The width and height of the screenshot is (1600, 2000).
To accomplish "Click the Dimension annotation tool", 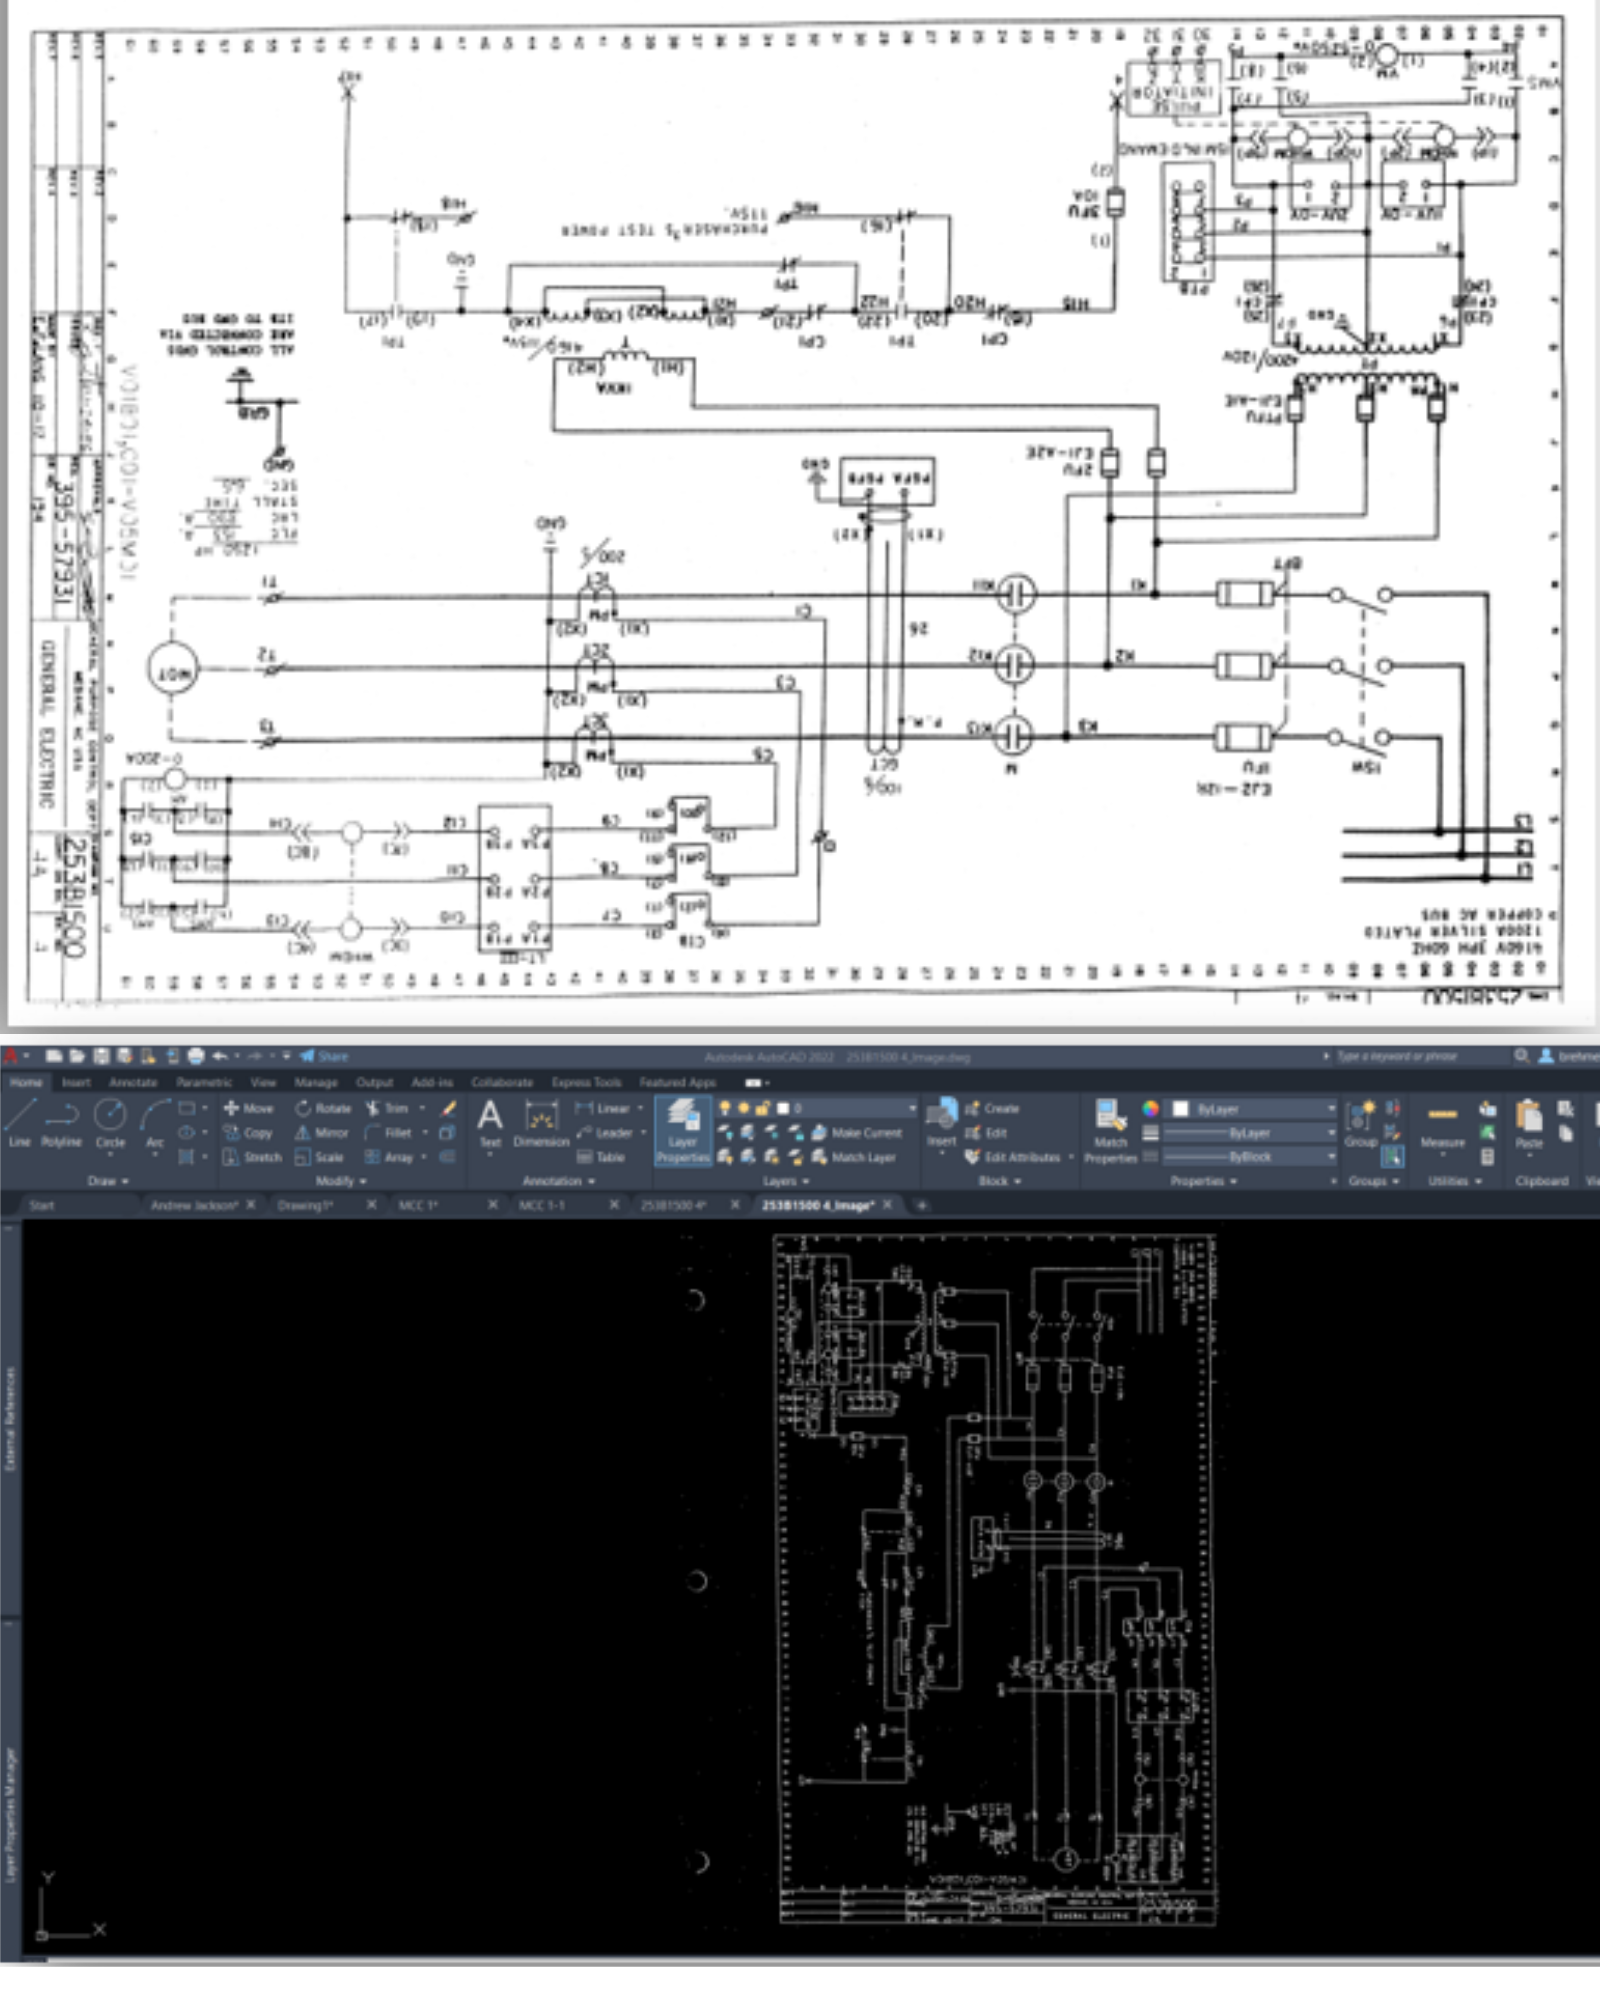I will (541, 1124).
